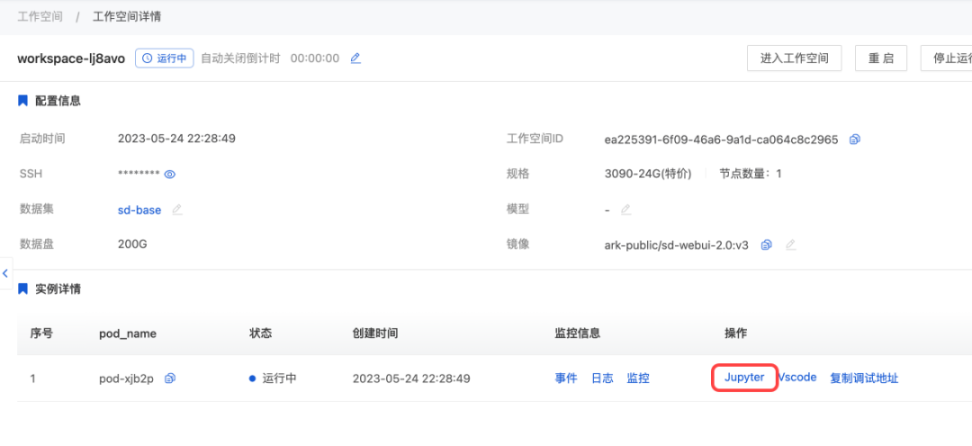This screenshot has width=972, height=446.
Task: Reveal the hidden SSH password
Action: pos(170,174)
